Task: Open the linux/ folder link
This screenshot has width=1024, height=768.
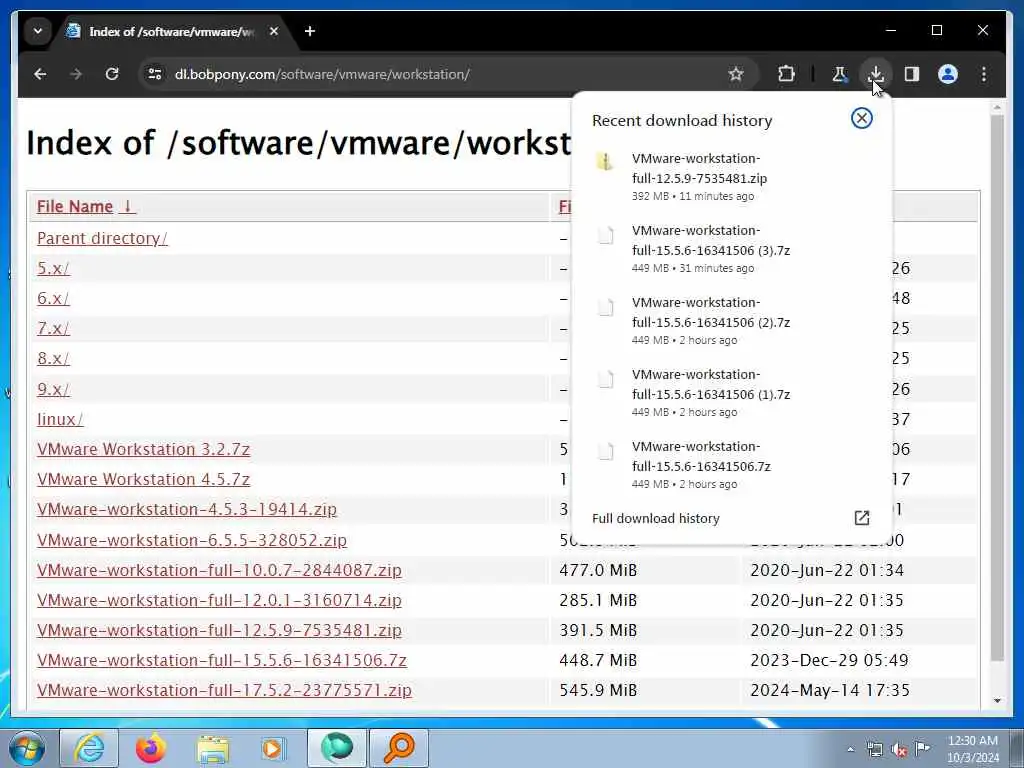Action: click(x=60, y=419)
